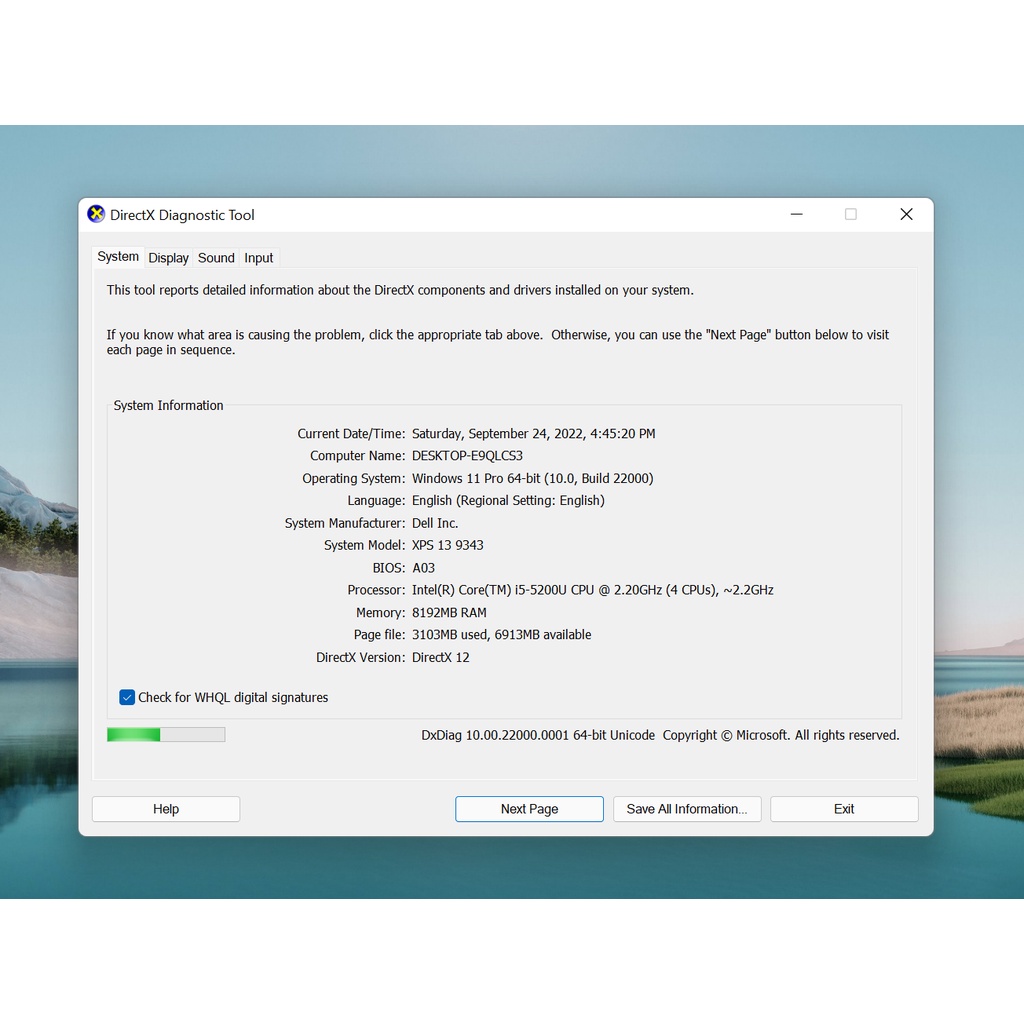Click the Dell Inc. manufacturer value

(435, 523)
